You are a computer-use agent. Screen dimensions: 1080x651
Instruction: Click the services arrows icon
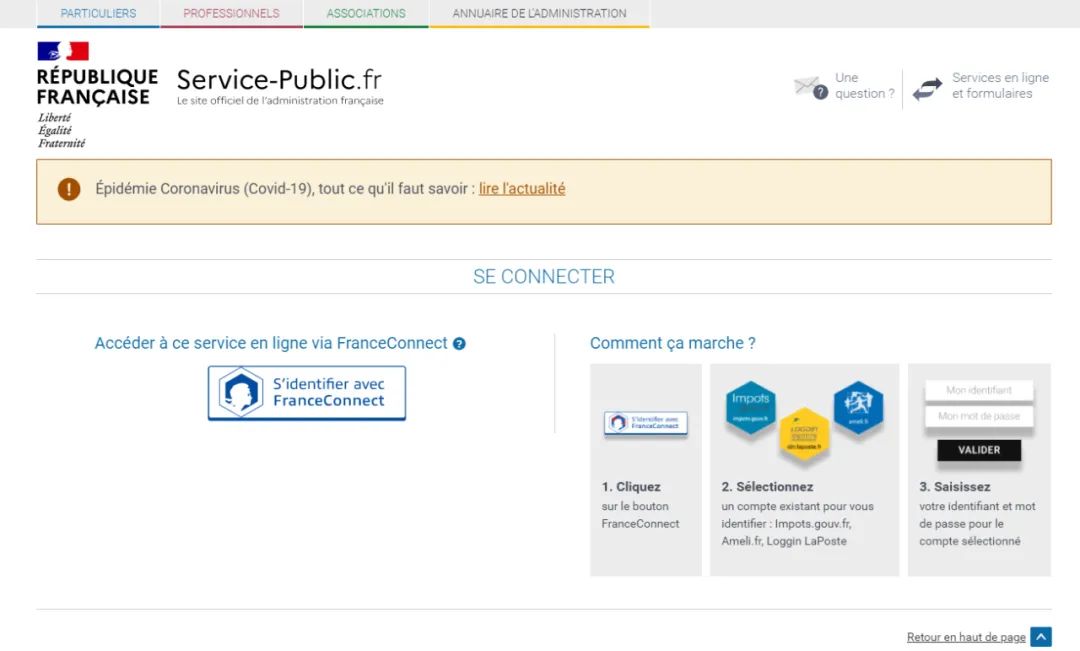(x=927, y=88)
